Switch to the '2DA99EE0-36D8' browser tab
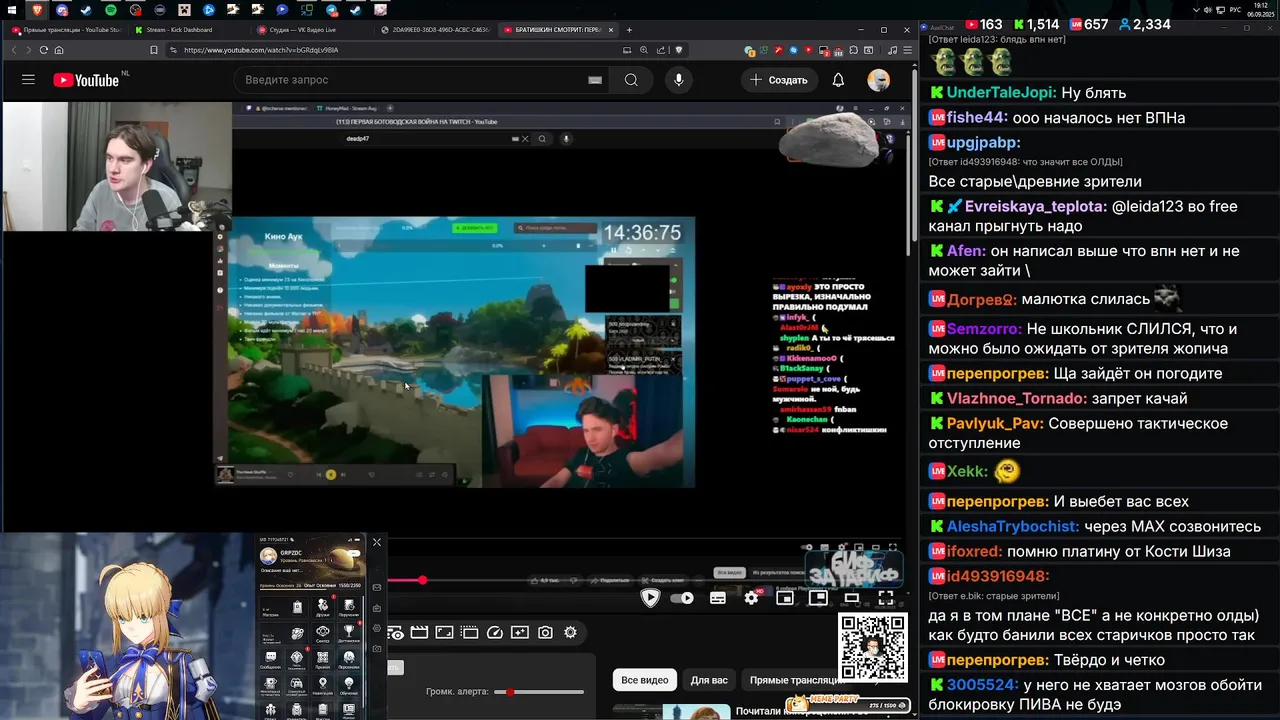Viewport: 1280px width, 720px height. point(435,30)
